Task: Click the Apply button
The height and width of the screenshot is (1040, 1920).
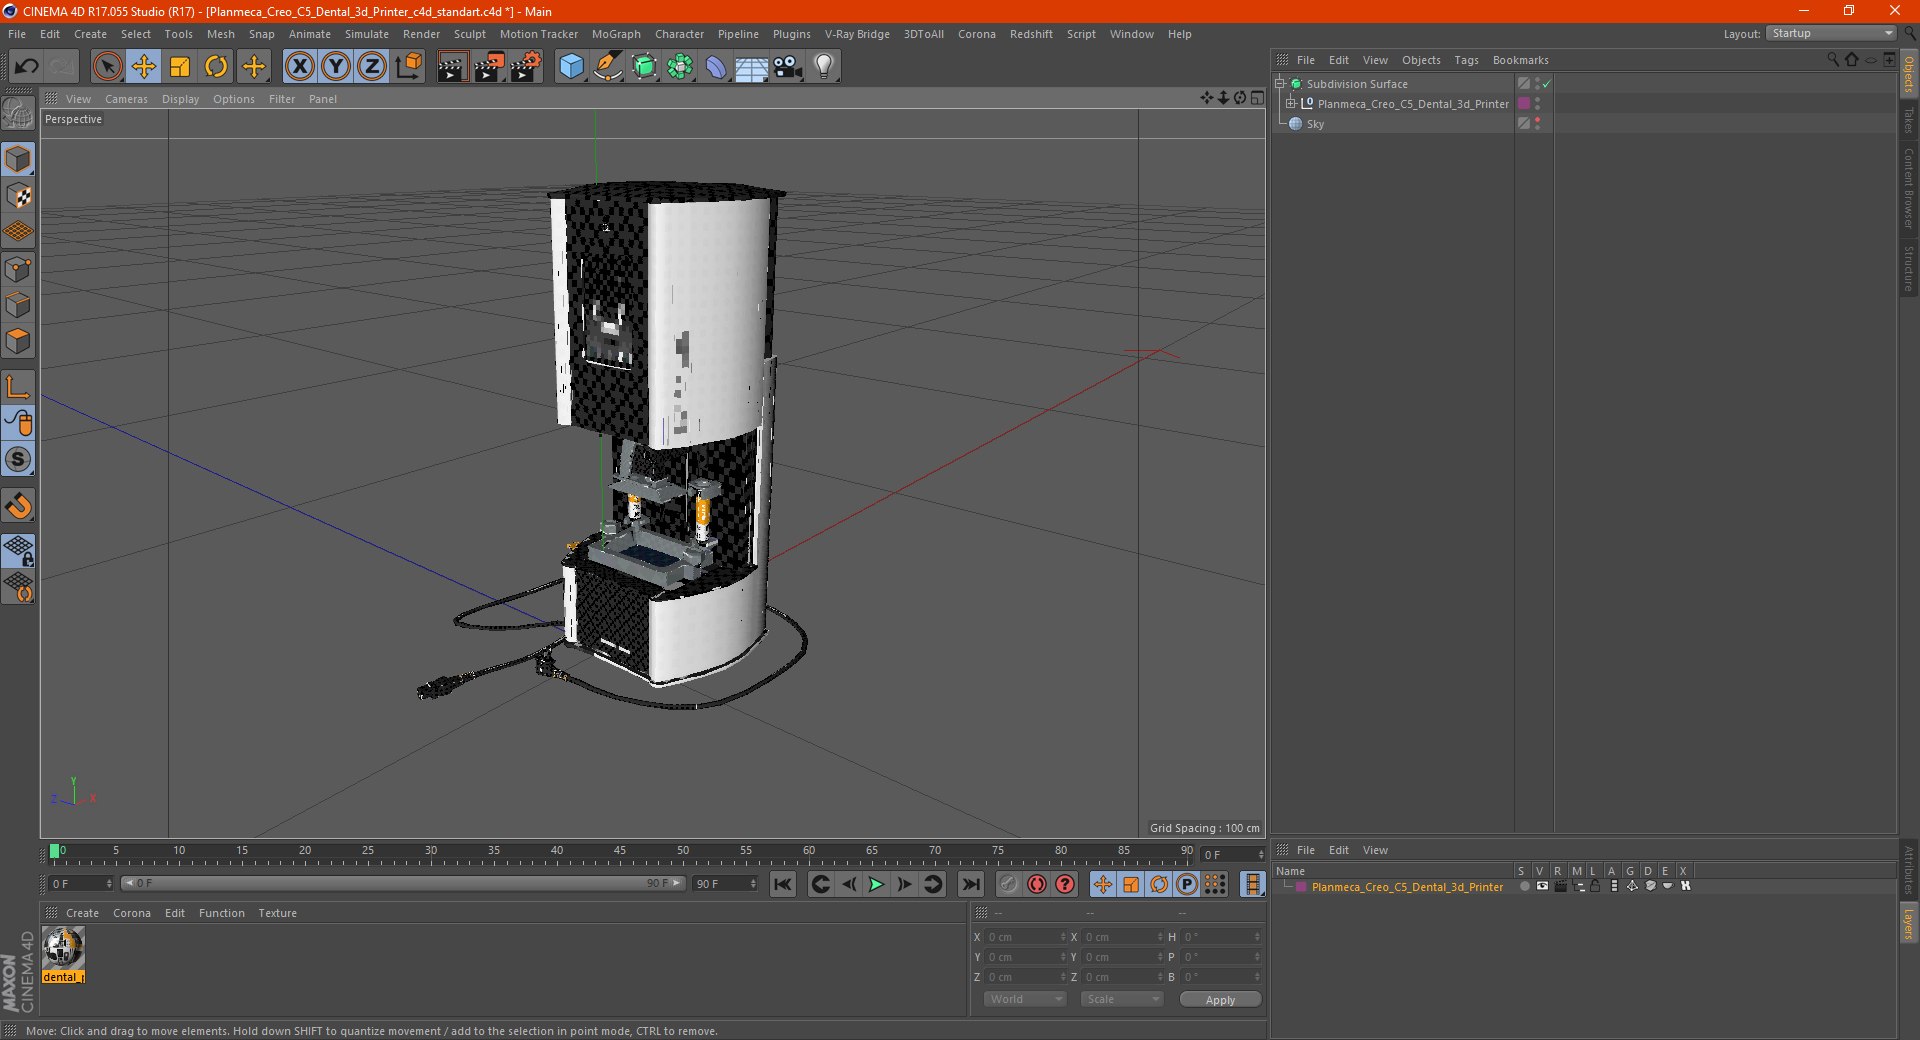Action: (x=1220, y=999)
